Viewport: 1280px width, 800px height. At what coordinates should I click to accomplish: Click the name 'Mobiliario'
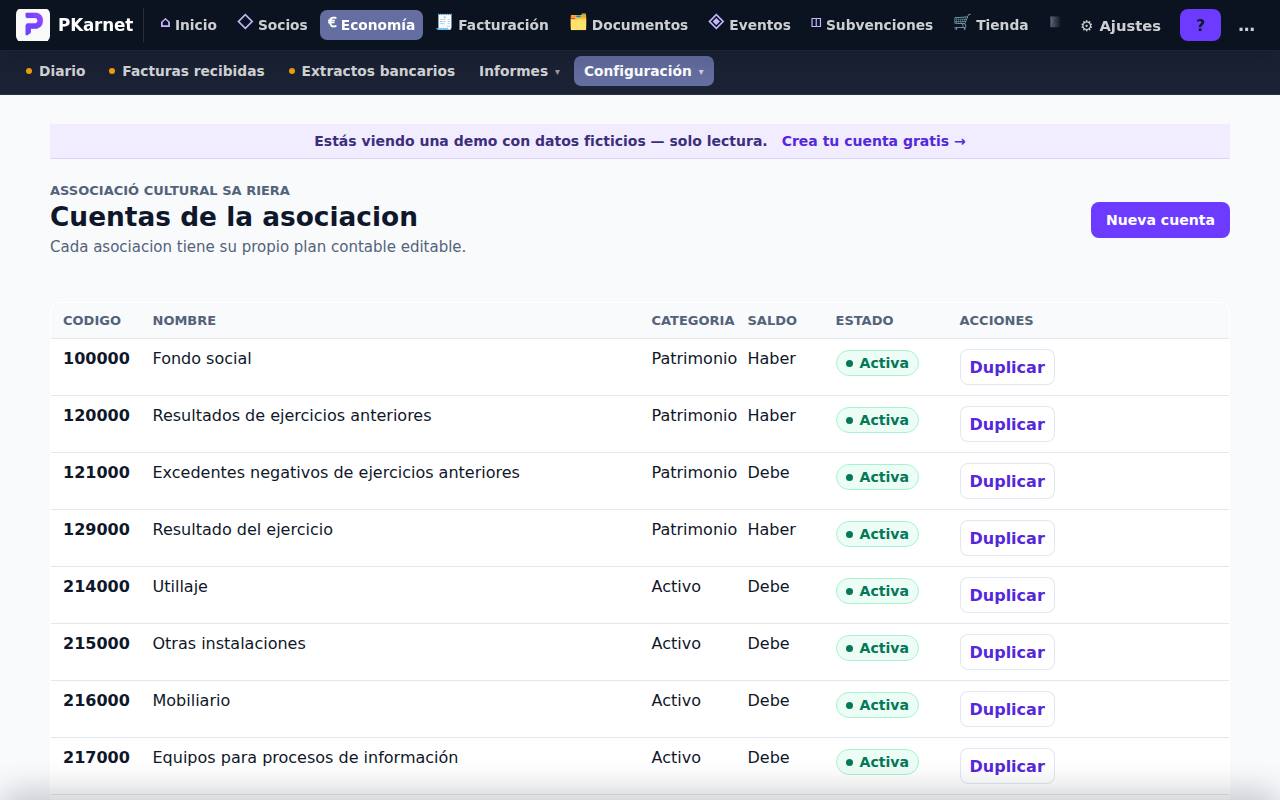click(x=191, y=700)
